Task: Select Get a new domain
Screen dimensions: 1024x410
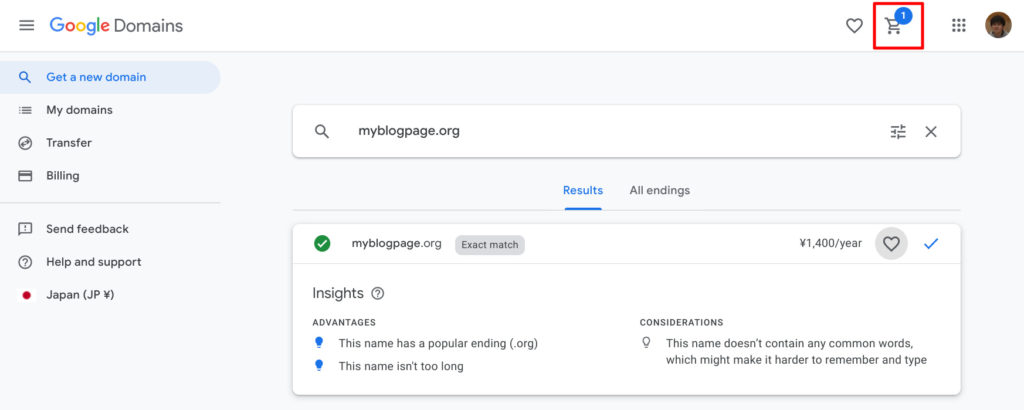Action: pos(110,77)
